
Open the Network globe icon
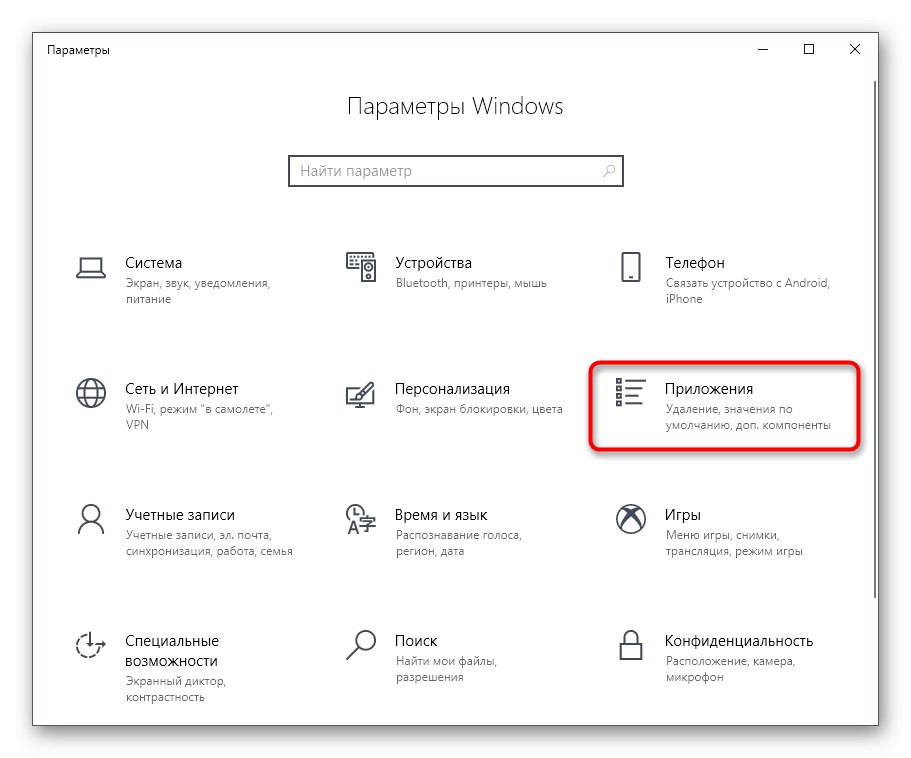tap(91, 393)
